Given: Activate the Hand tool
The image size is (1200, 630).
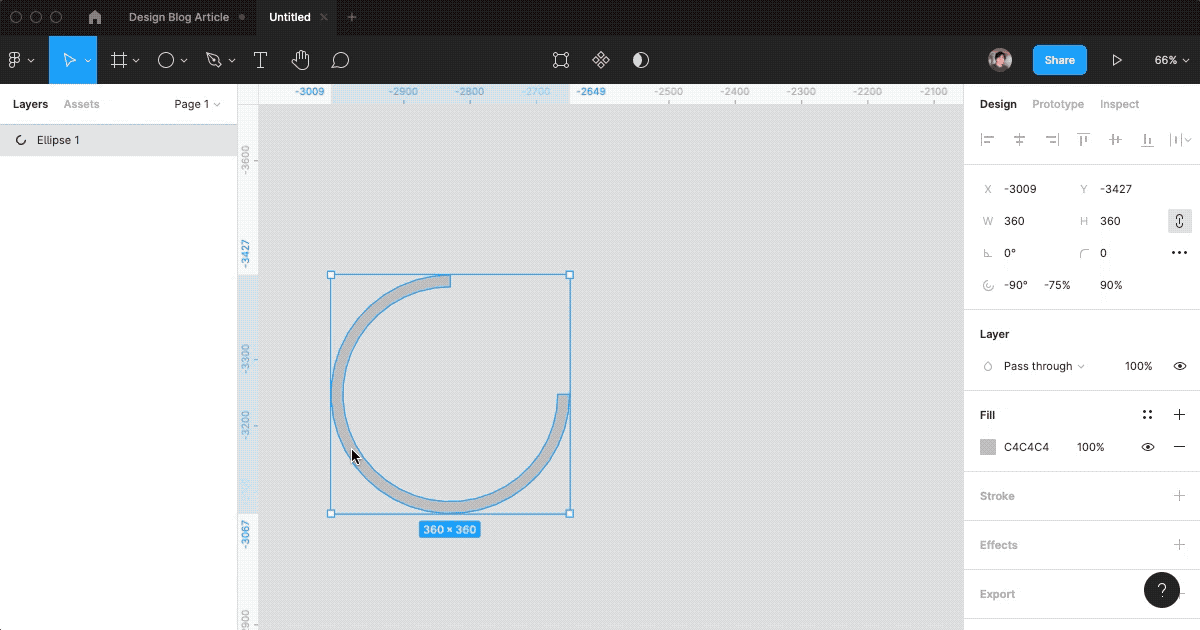Looking at the screenshot, I should pos(301,60).
